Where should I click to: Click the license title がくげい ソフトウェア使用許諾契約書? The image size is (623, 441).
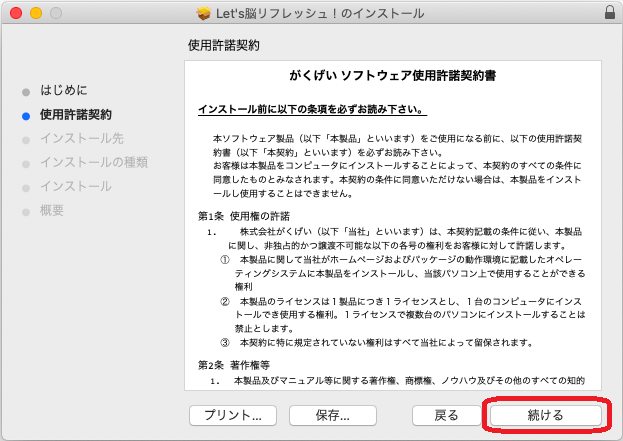(x=393, y=75)
